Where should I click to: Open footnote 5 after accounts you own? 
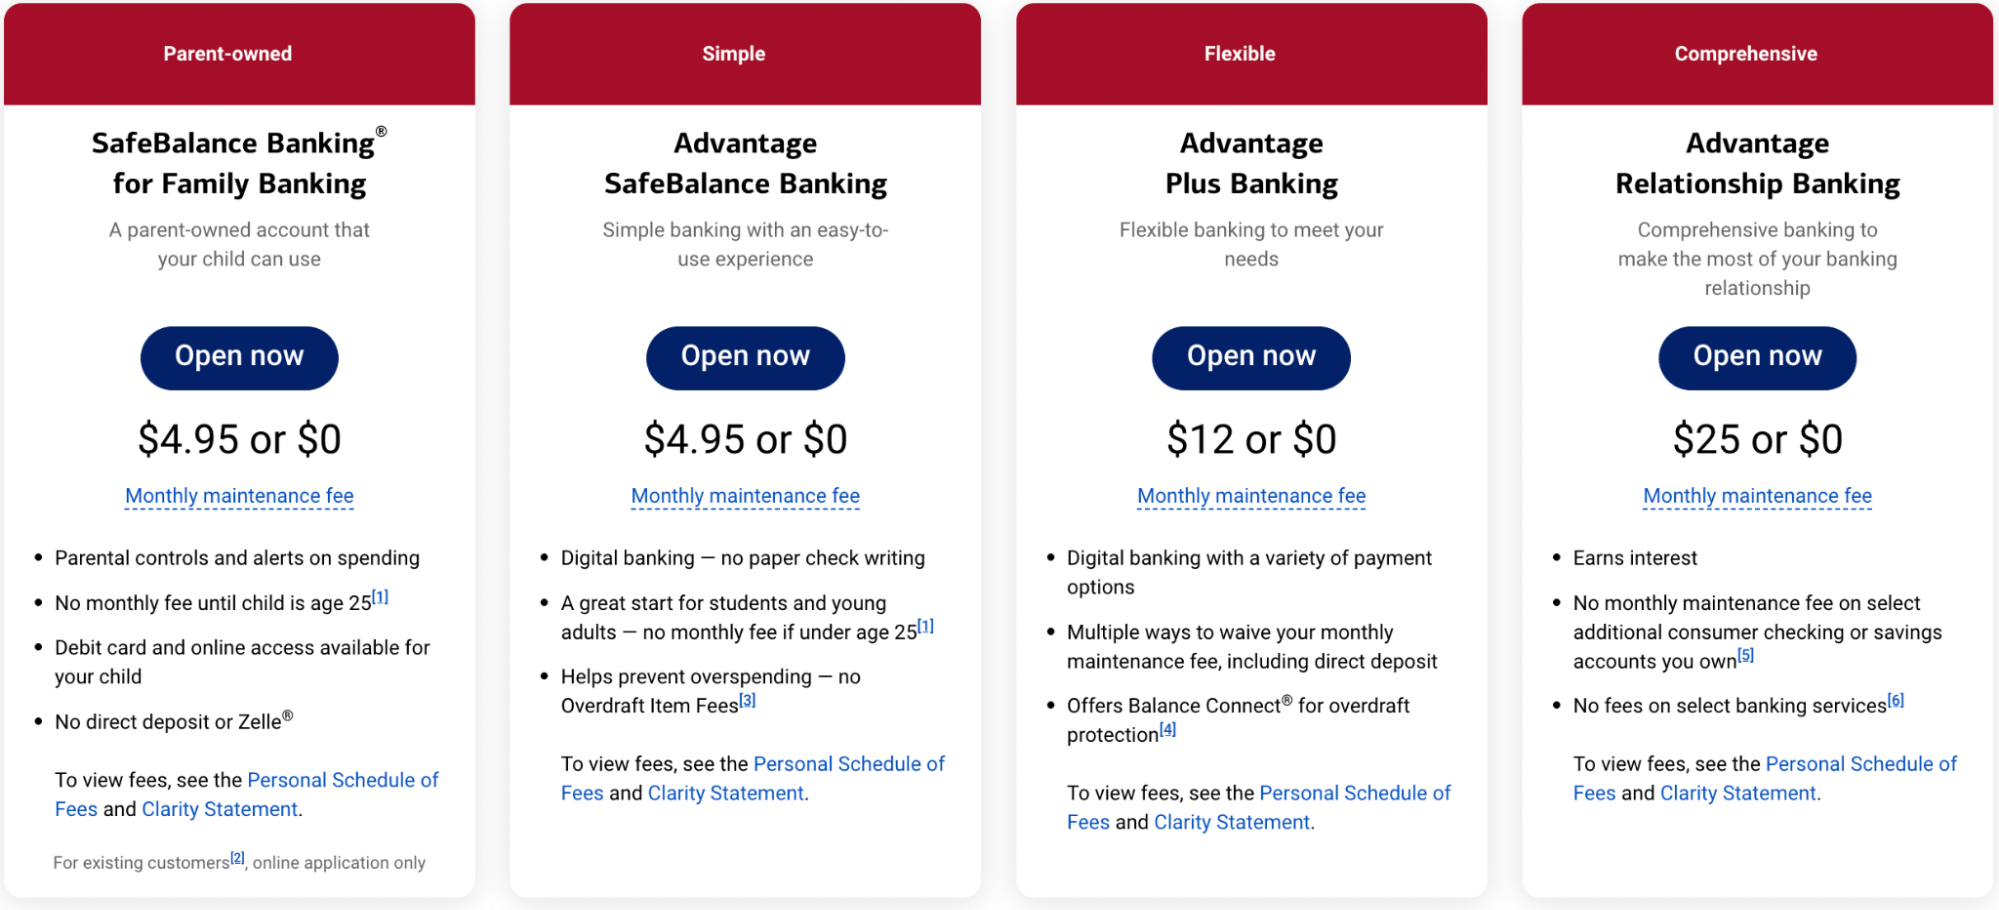point(1745,655)
